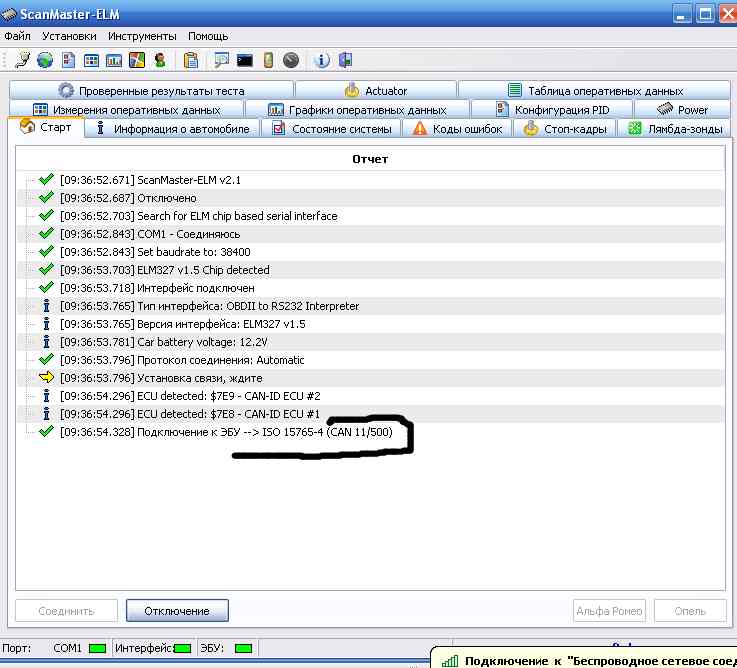The height and width of the screenshot is (668, 737).
Task: Open the Файл menu
Action: coord(17,36)
